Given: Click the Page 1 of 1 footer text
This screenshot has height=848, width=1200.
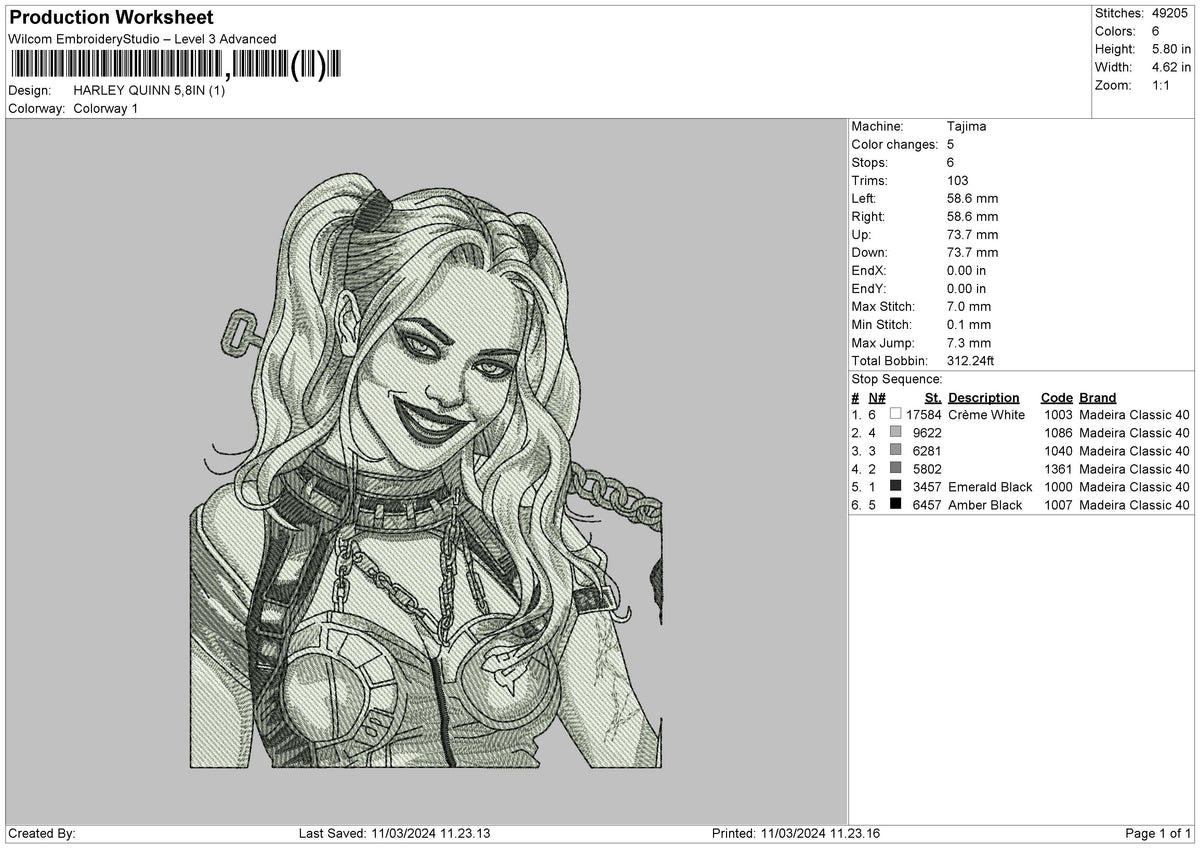Looking at the screenshot, I should (1159, 834).
